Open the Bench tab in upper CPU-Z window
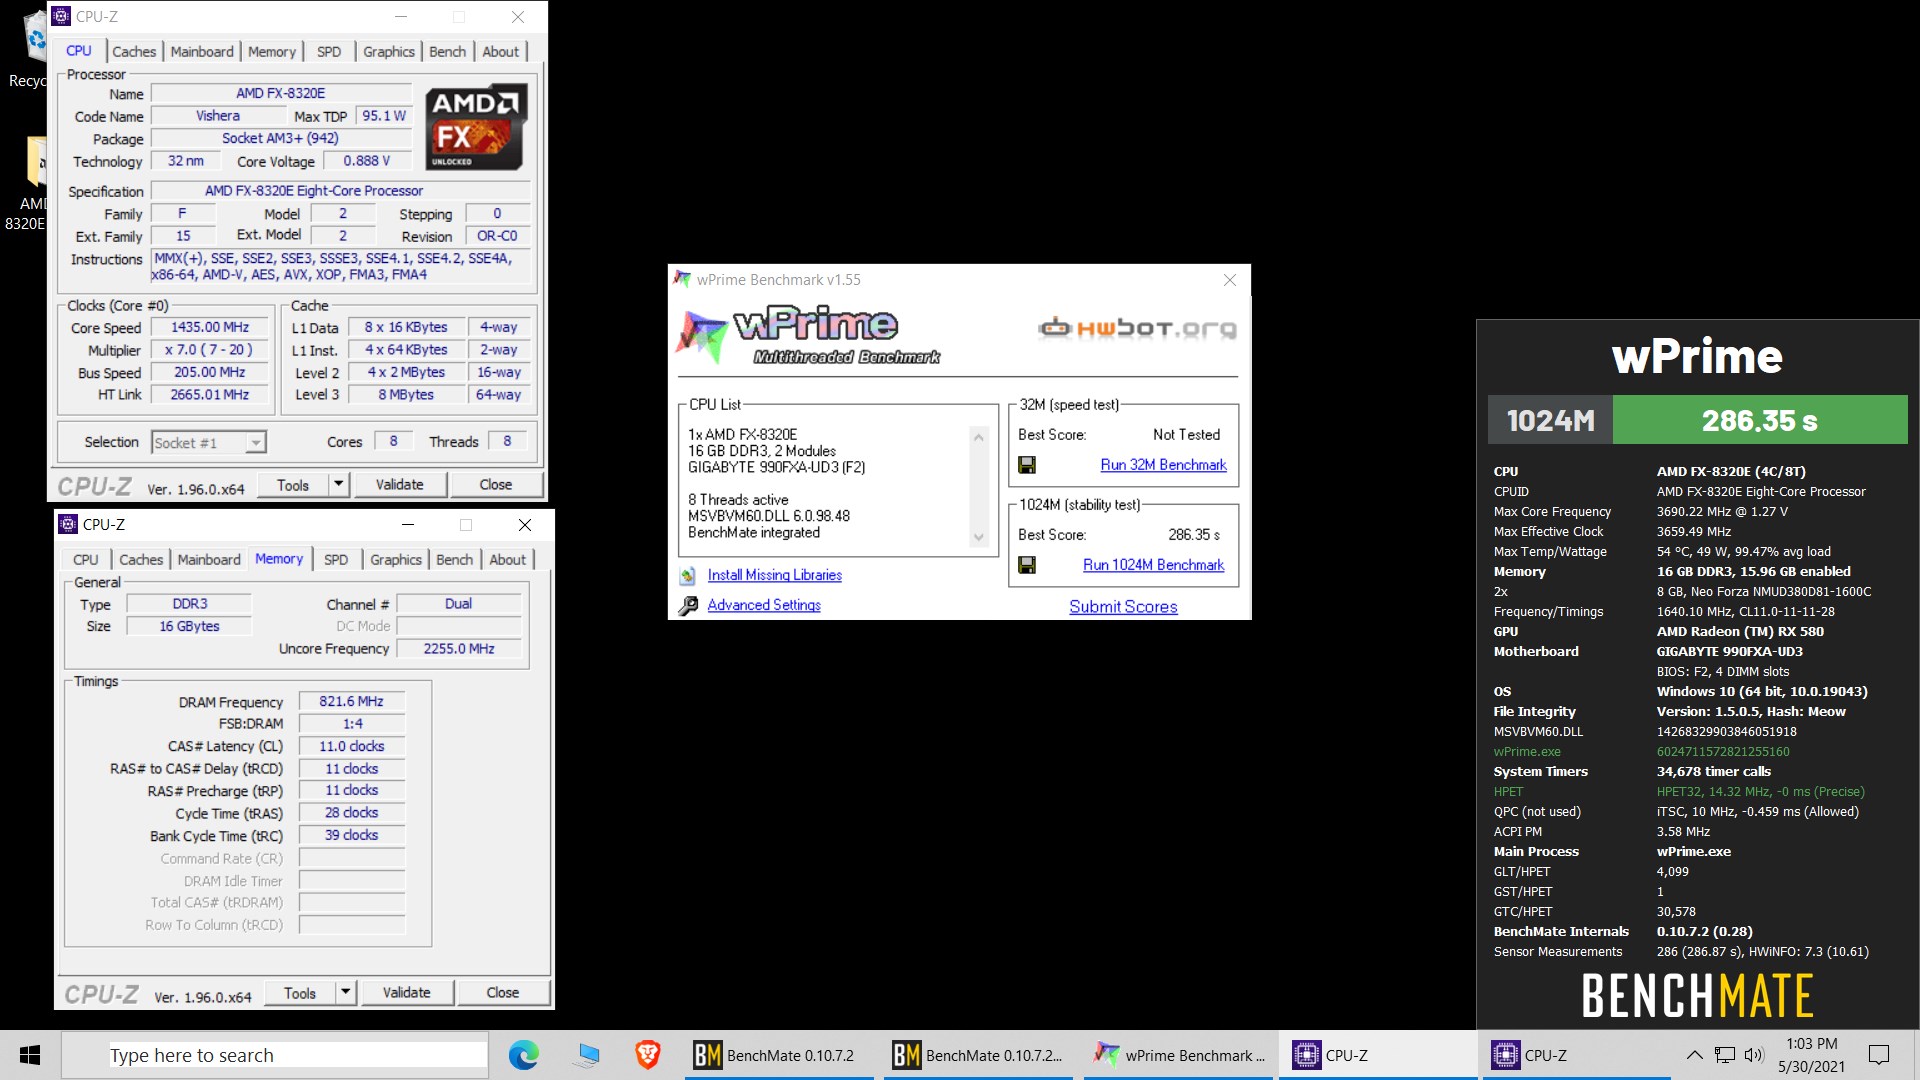The image size is (1920, 1080). 447,52
